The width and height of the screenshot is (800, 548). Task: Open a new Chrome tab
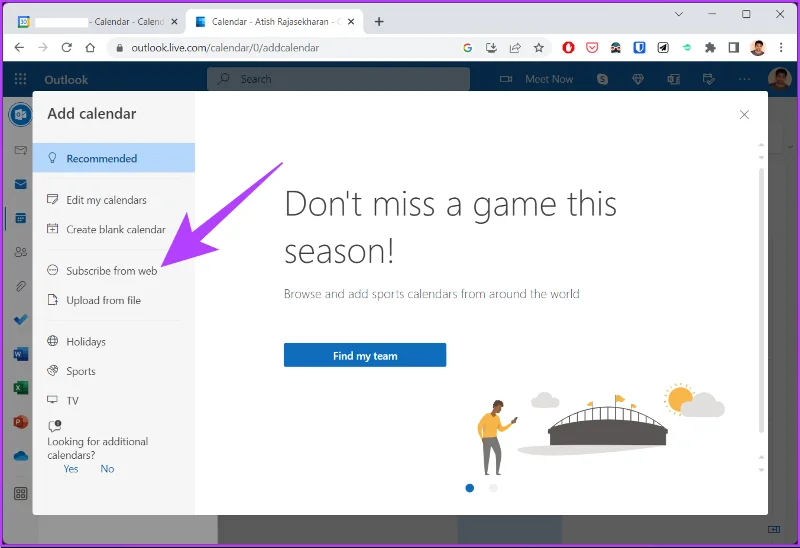379,21
